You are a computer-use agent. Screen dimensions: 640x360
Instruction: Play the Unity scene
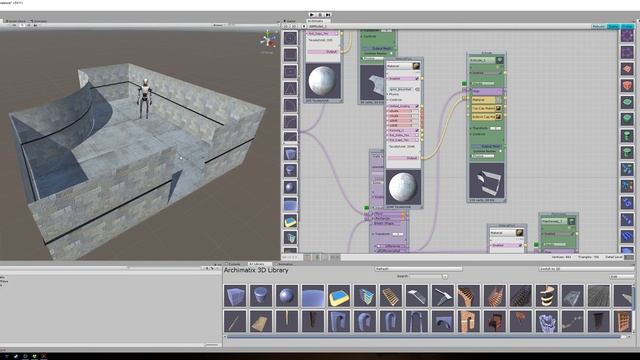pos(312,14)
